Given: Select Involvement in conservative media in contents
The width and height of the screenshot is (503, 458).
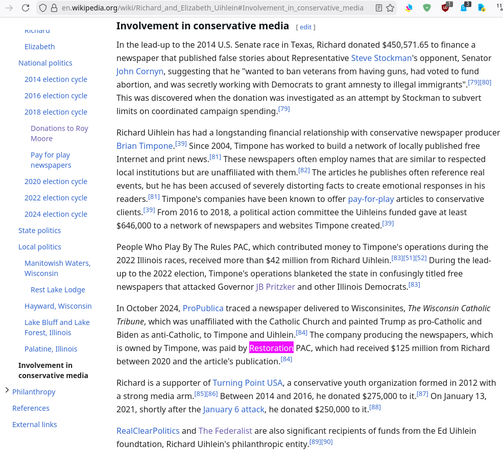Looking at the screenshot, I should [x=53, y=370].
